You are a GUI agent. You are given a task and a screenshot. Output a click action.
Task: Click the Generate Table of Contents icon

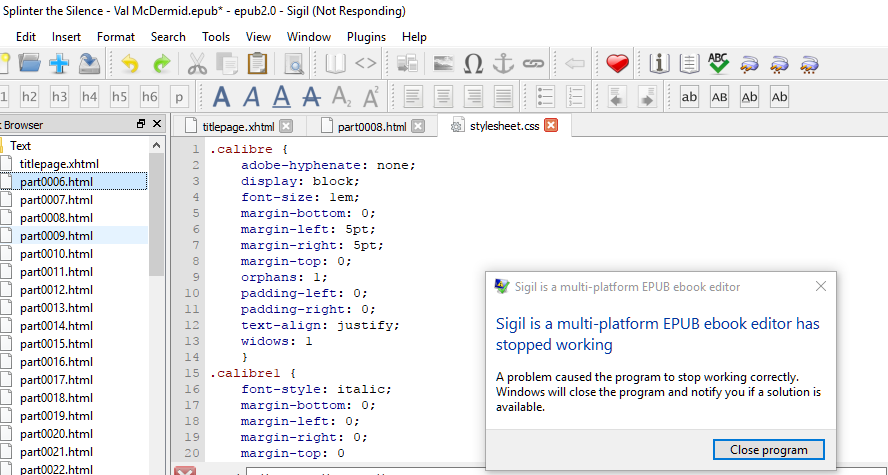(689, 64)
